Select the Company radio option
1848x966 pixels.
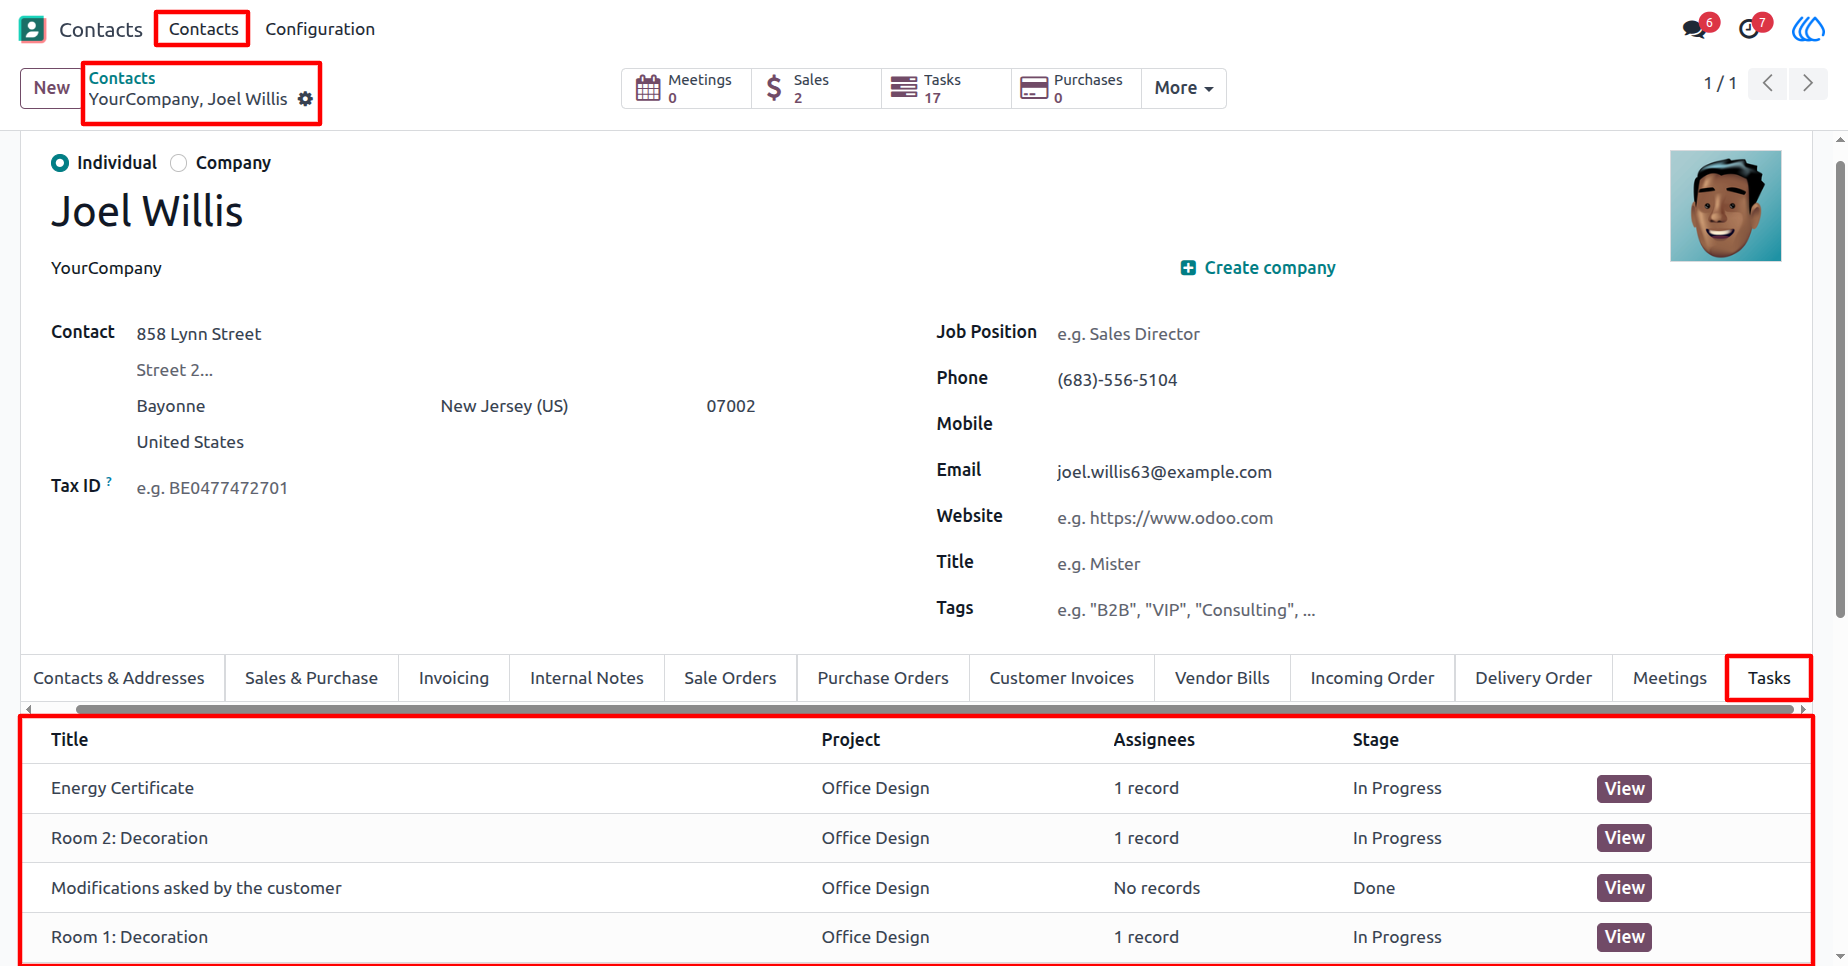click(x=179, y=163)
